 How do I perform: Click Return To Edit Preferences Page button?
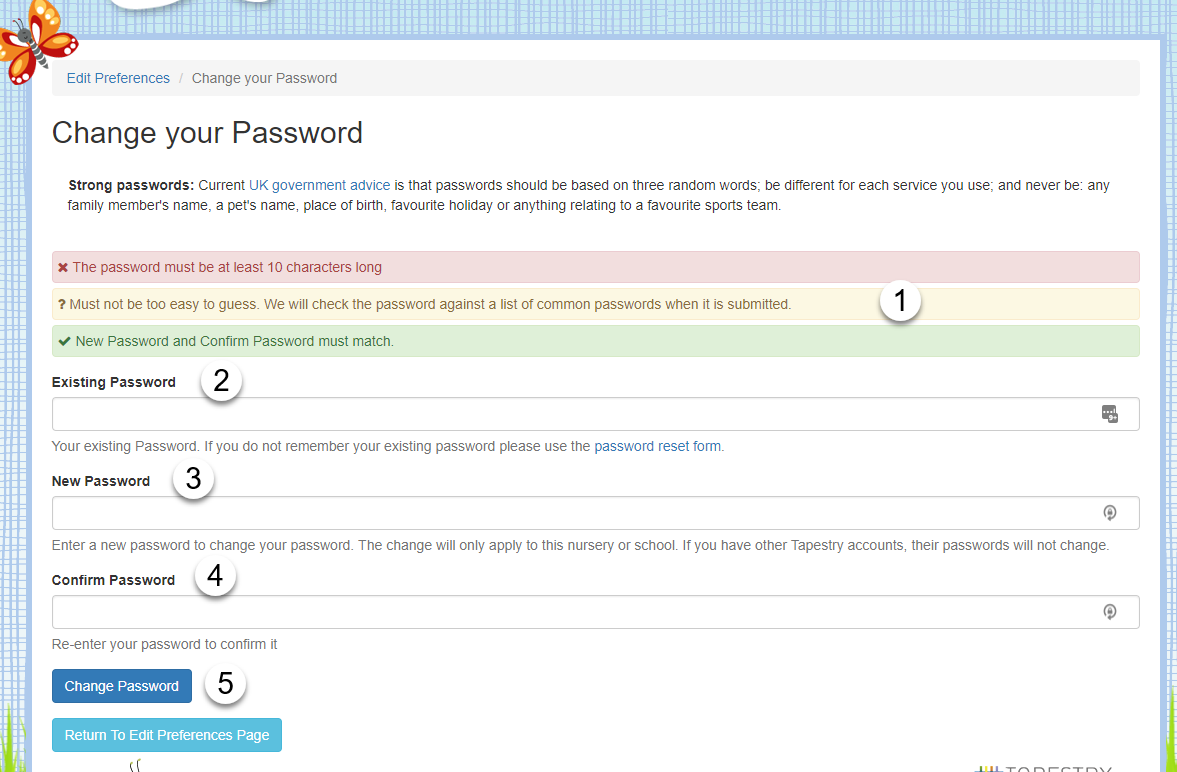[x=167, y=735]
